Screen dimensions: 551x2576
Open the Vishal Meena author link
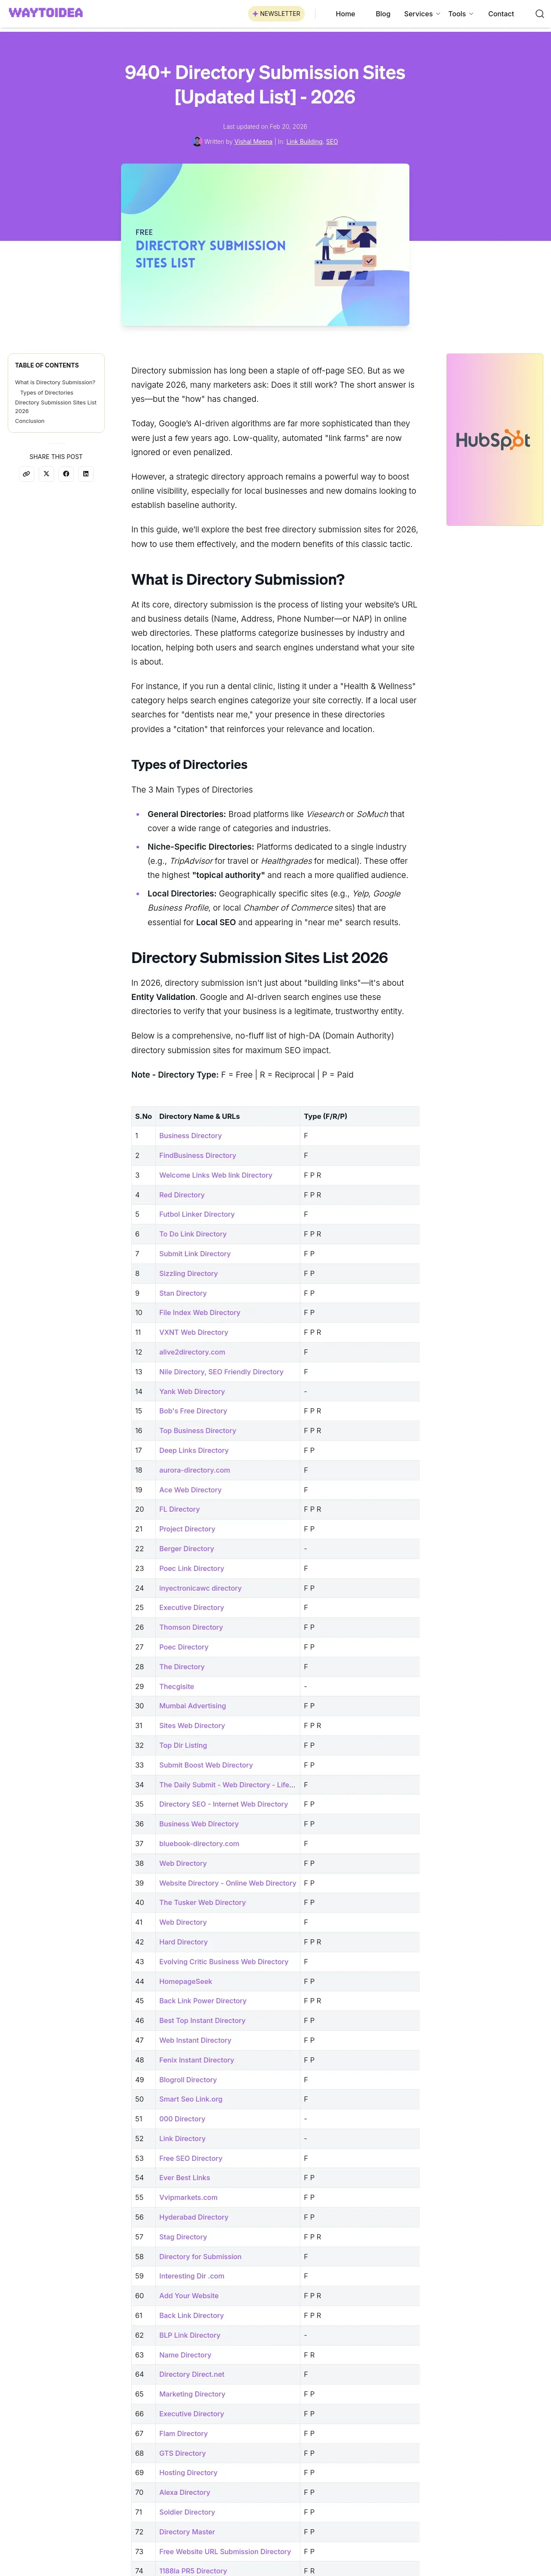(x=253, y=142)
